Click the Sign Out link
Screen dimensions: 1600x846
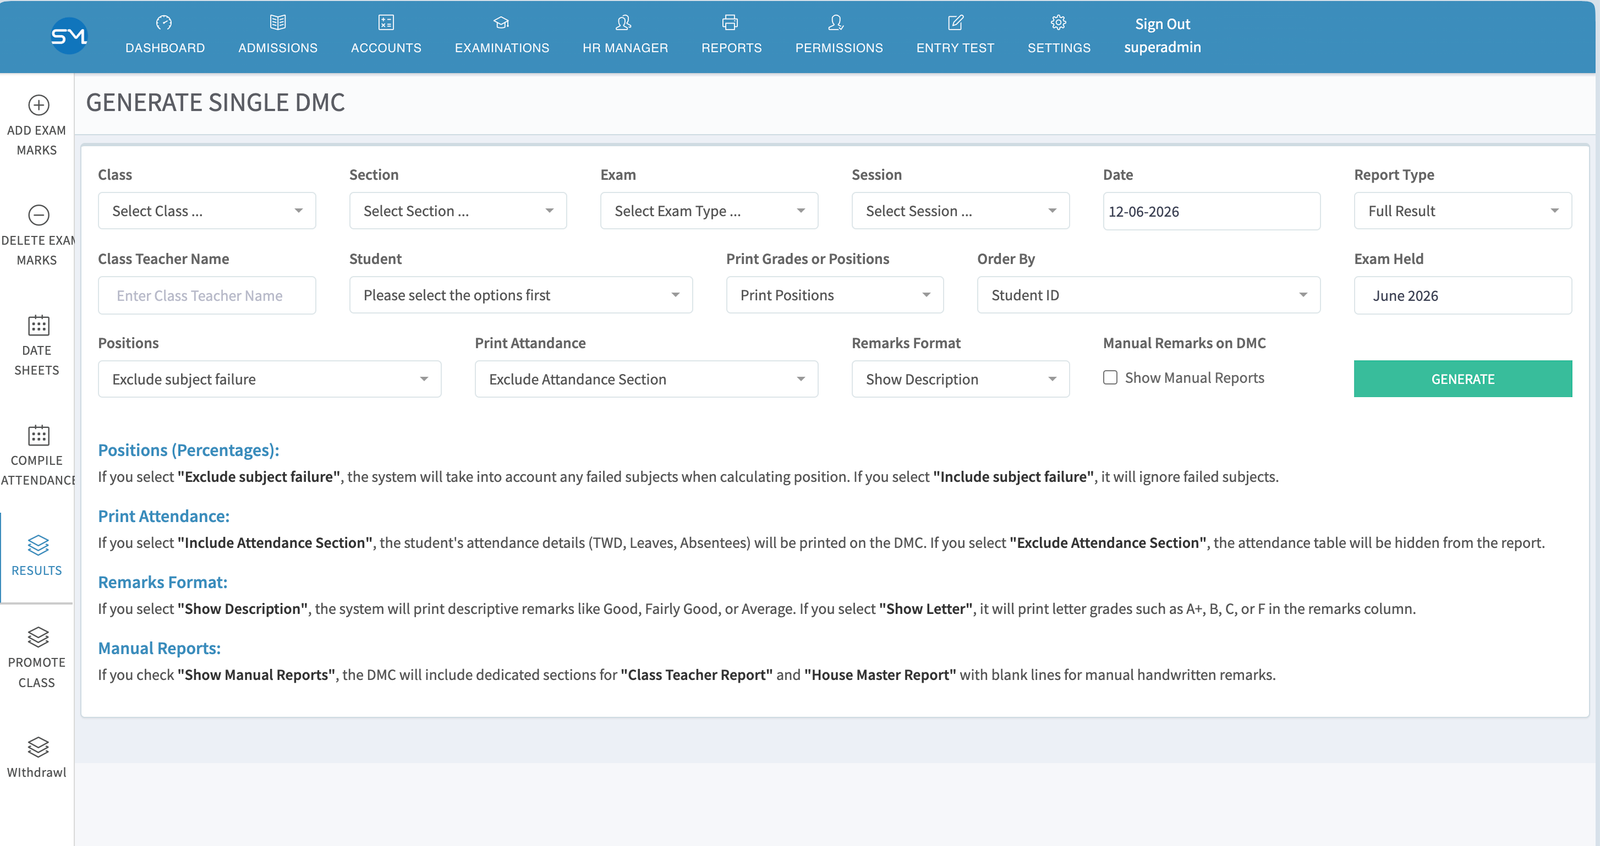[1162, 24]
